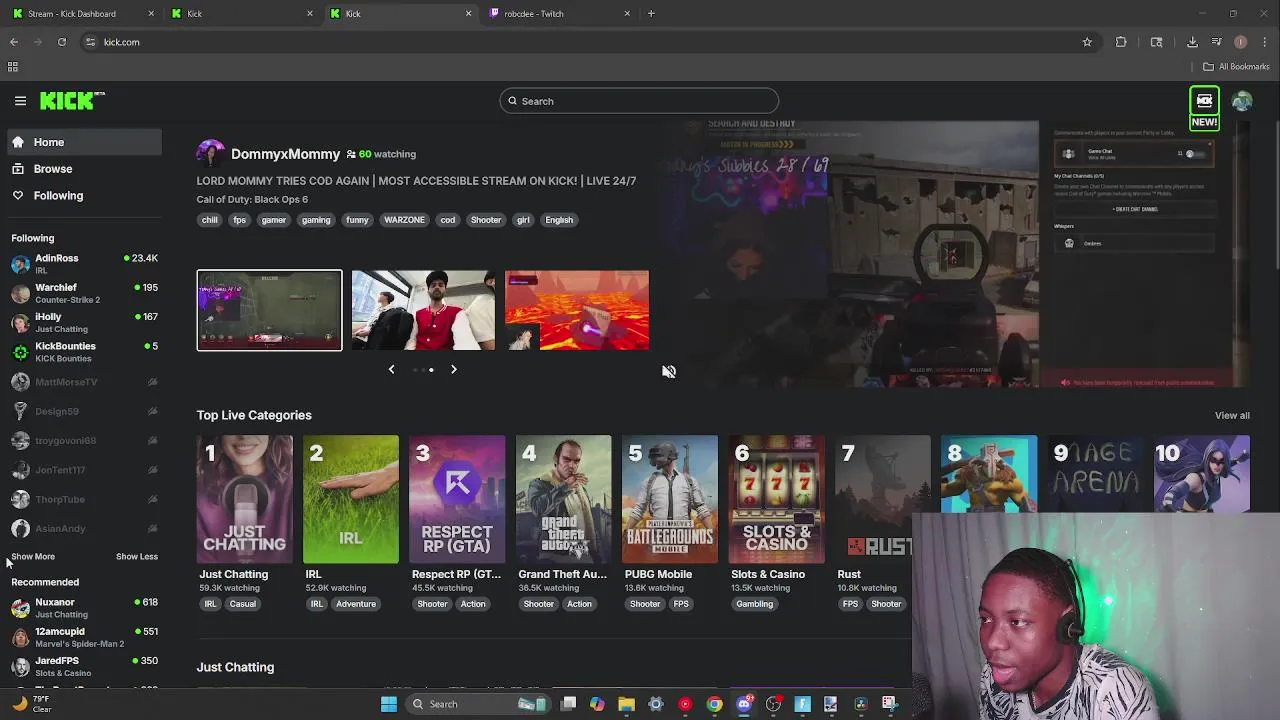Select the first featured stream thumbnail
The height and width of the screenshot is (720, 1280).
pyautogui.click(x=269, y=310)
